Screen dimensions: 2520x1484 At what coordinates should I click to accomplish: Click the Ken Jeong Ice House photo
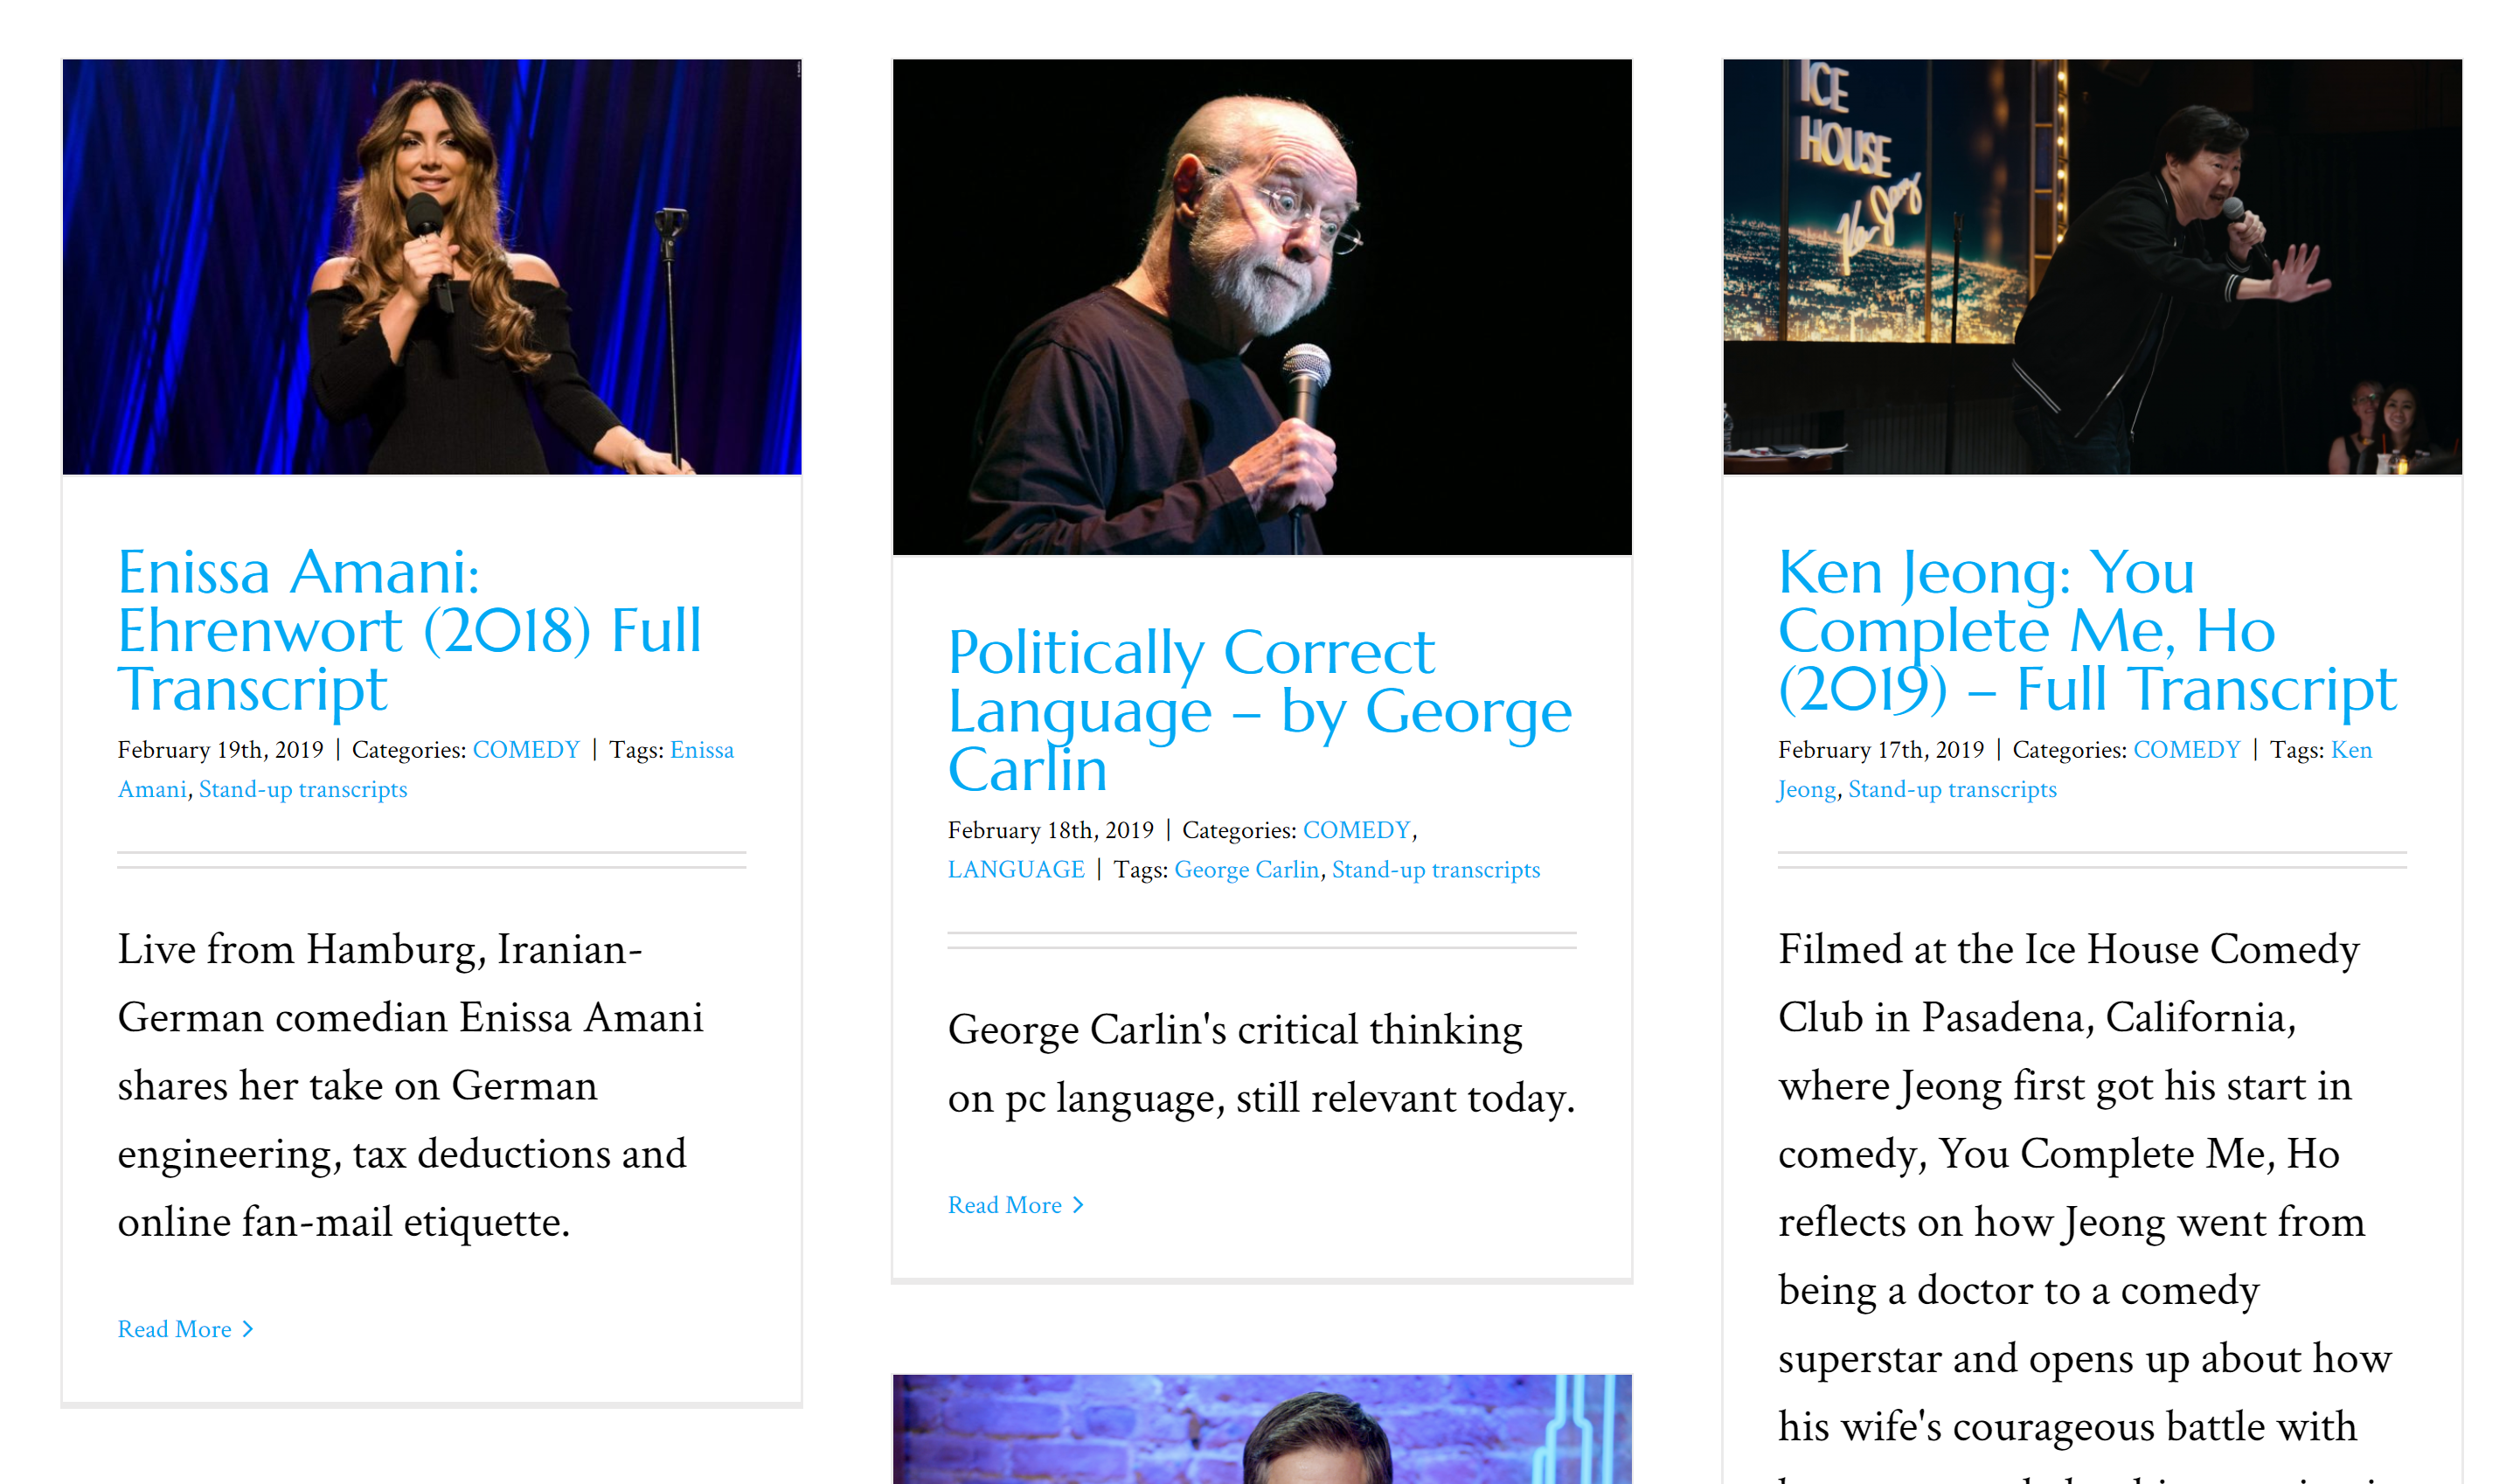pos(2091,266)
